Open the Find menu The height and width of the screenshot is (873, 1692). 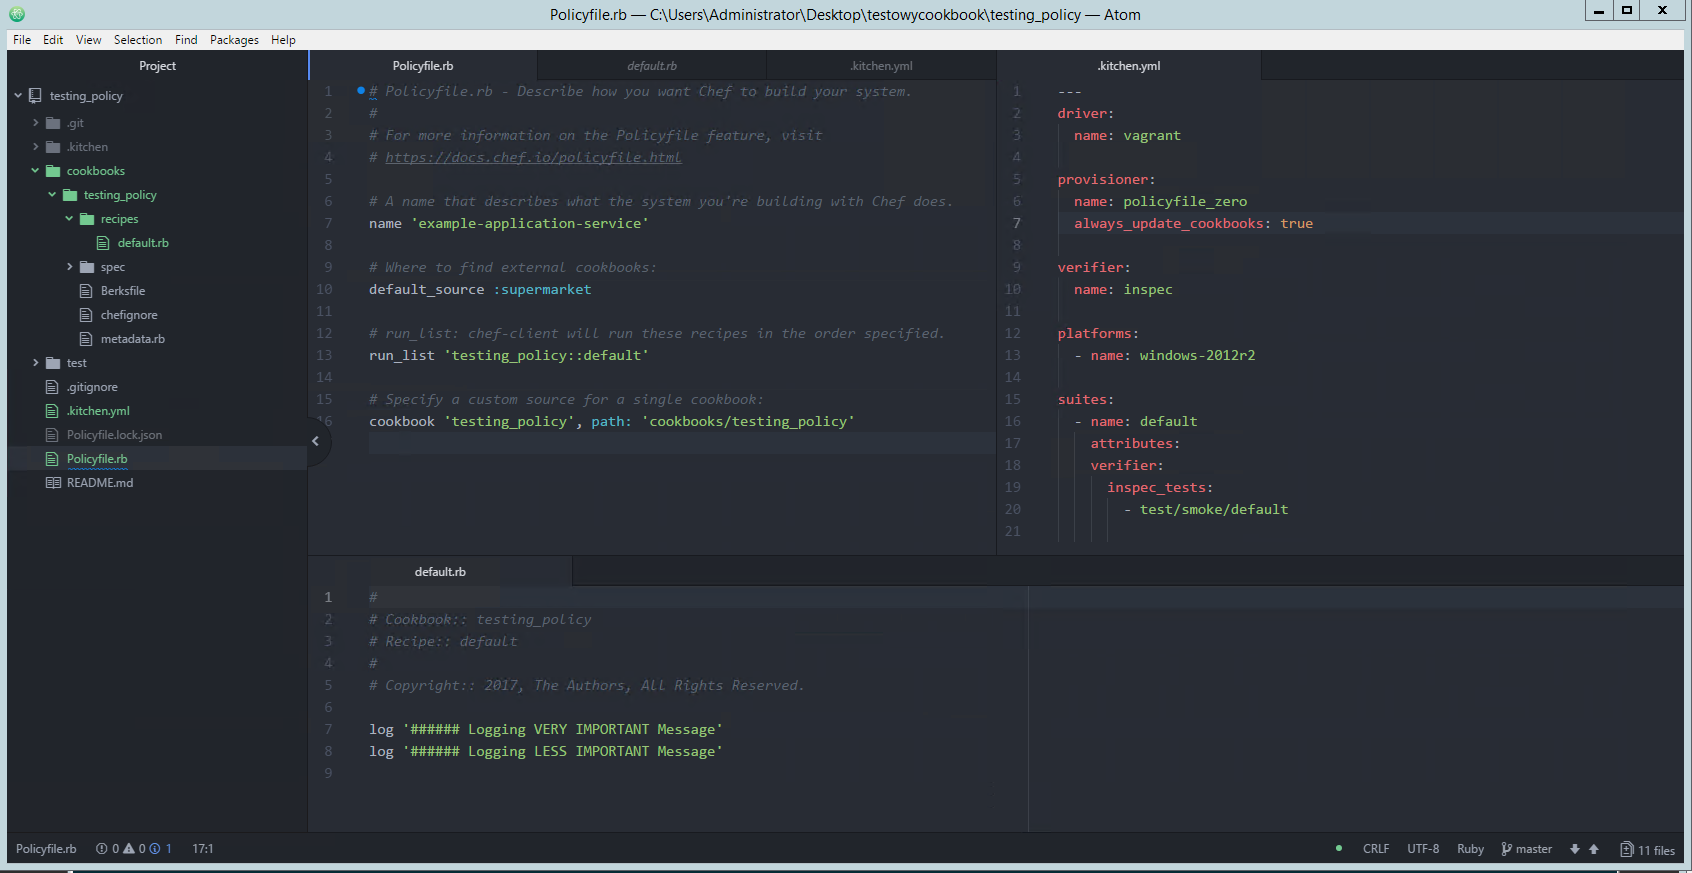click(x=186, y=40)
